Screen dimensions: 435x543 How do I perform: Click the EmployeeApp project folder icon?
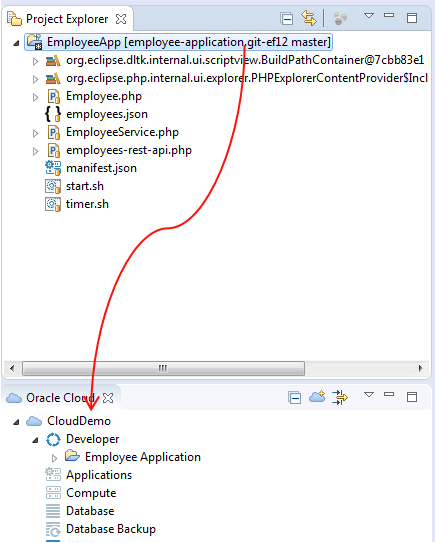point(35,42)
